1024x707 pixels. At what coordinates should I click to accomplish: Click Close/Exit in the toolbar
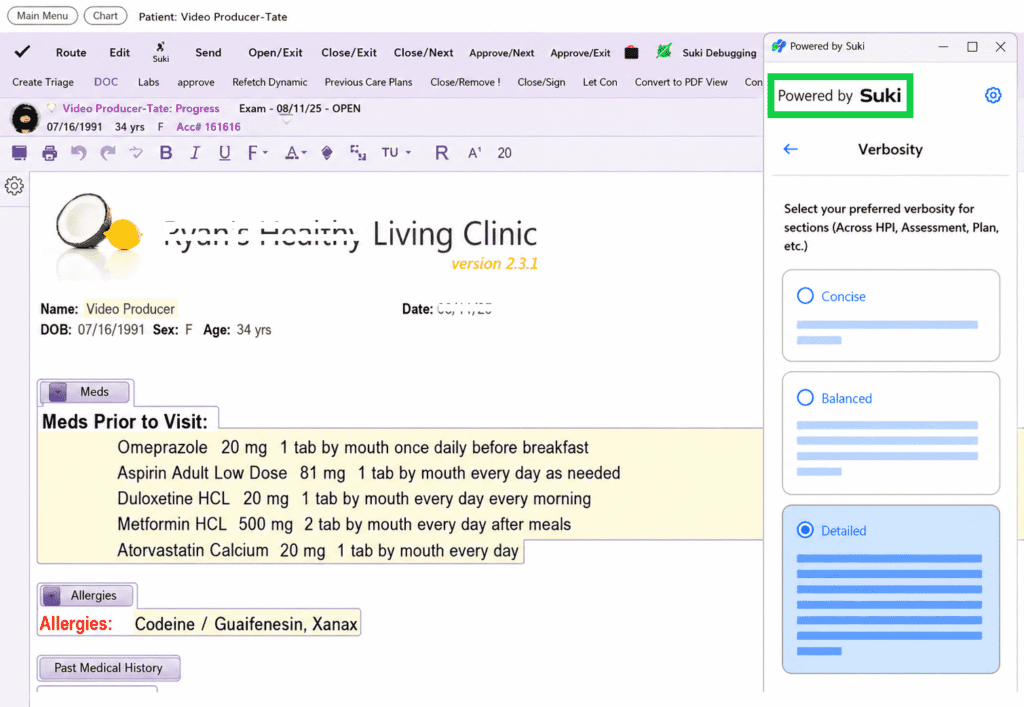tap(349, 52)
